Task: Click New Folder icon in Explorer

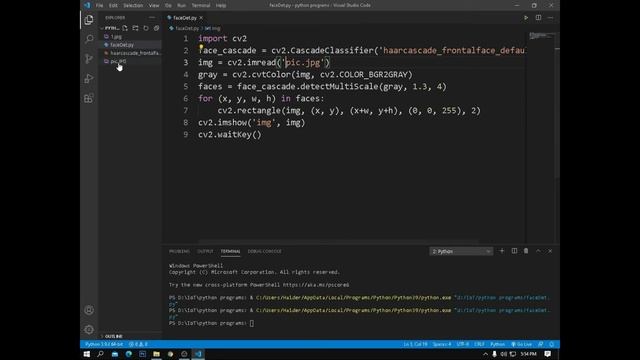Action: click(135, 28)
